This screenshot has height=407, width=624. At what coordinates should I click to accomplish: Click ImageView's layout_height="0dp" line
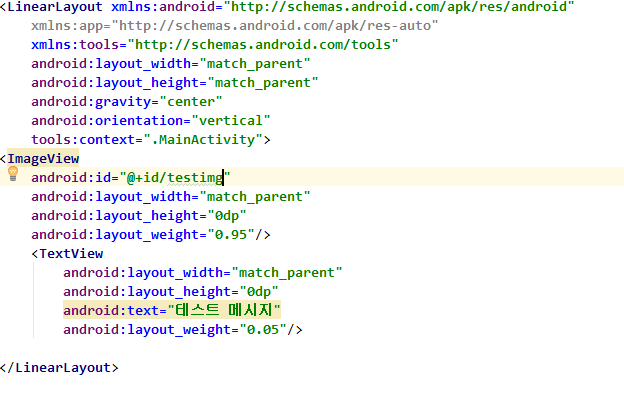139,216
